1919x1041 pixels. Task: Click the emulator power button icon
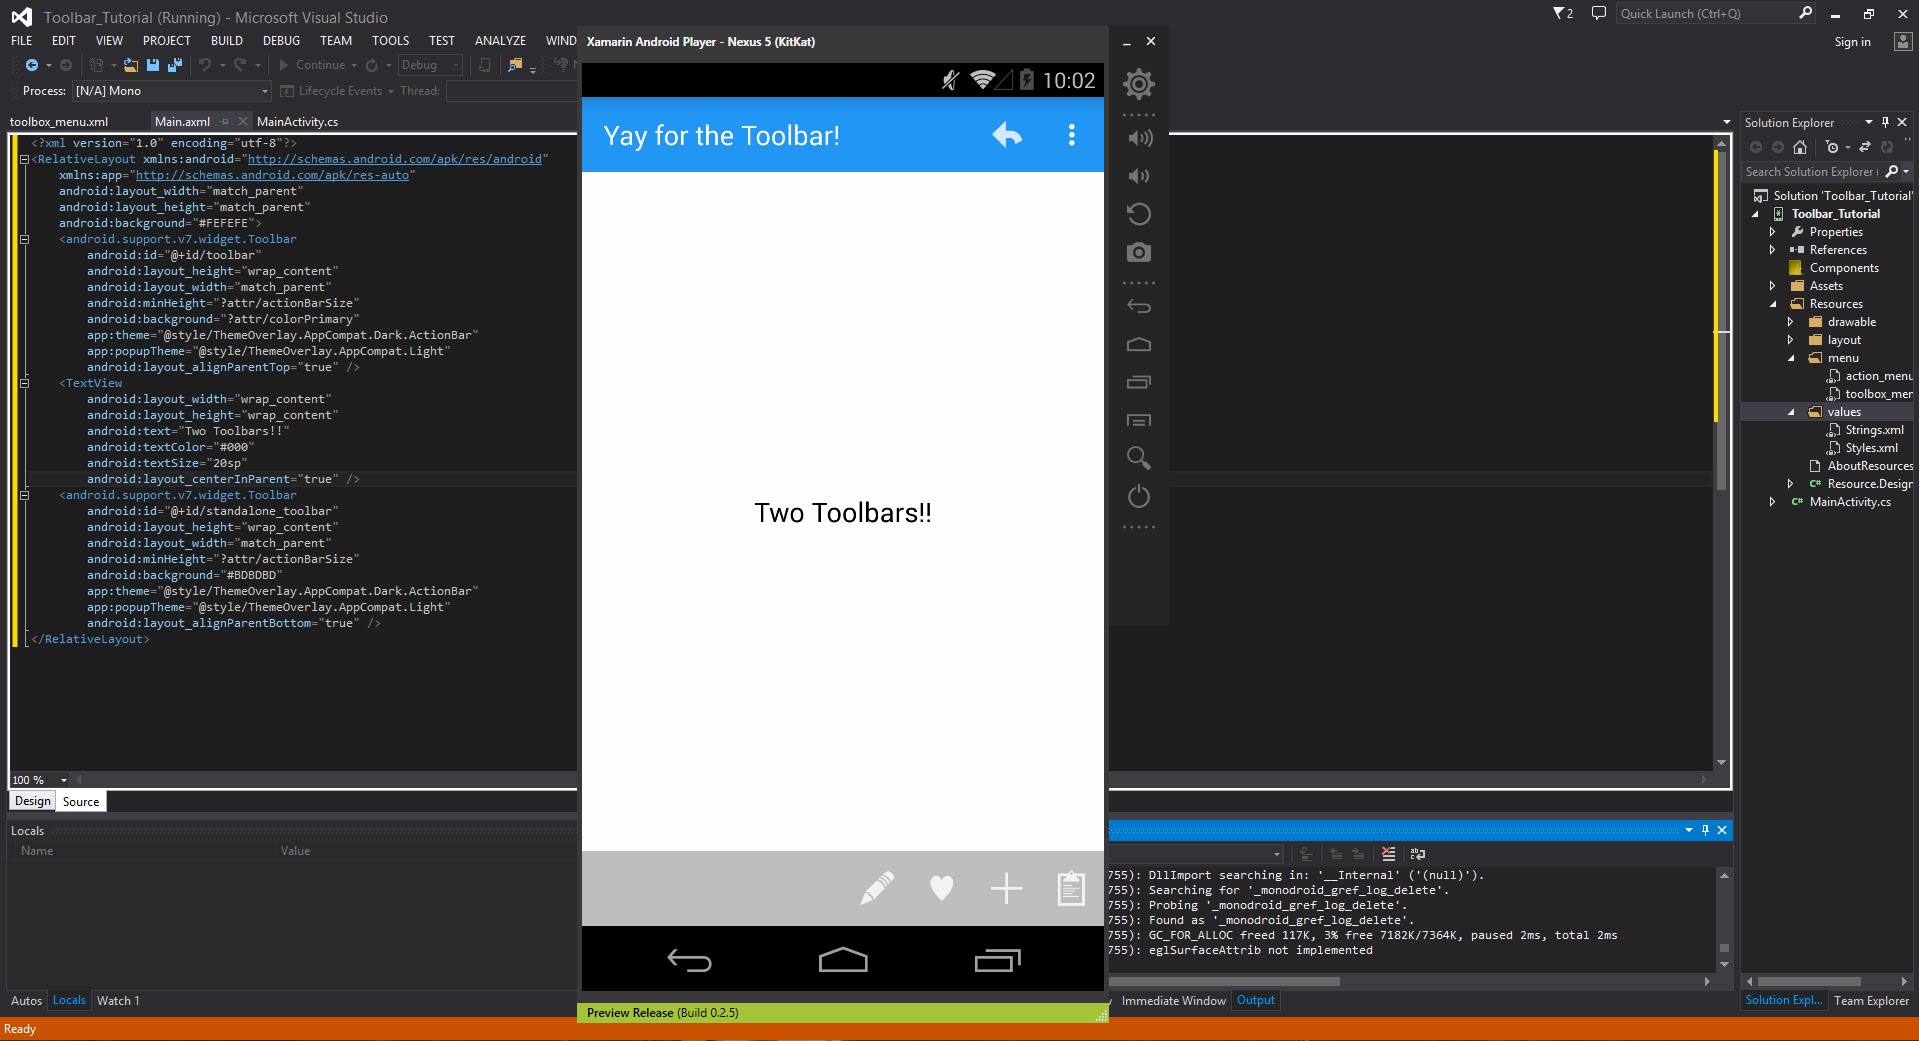click(1138, 496)
